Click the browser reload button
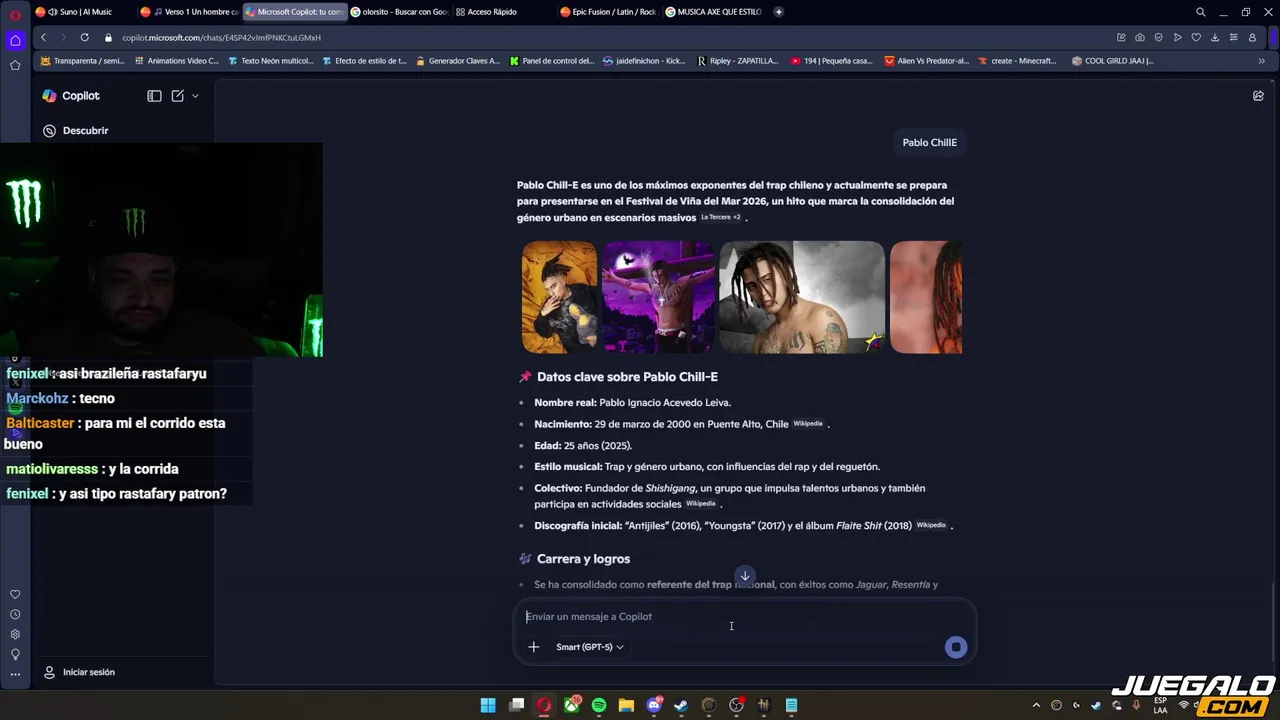 tap(84, 37)
